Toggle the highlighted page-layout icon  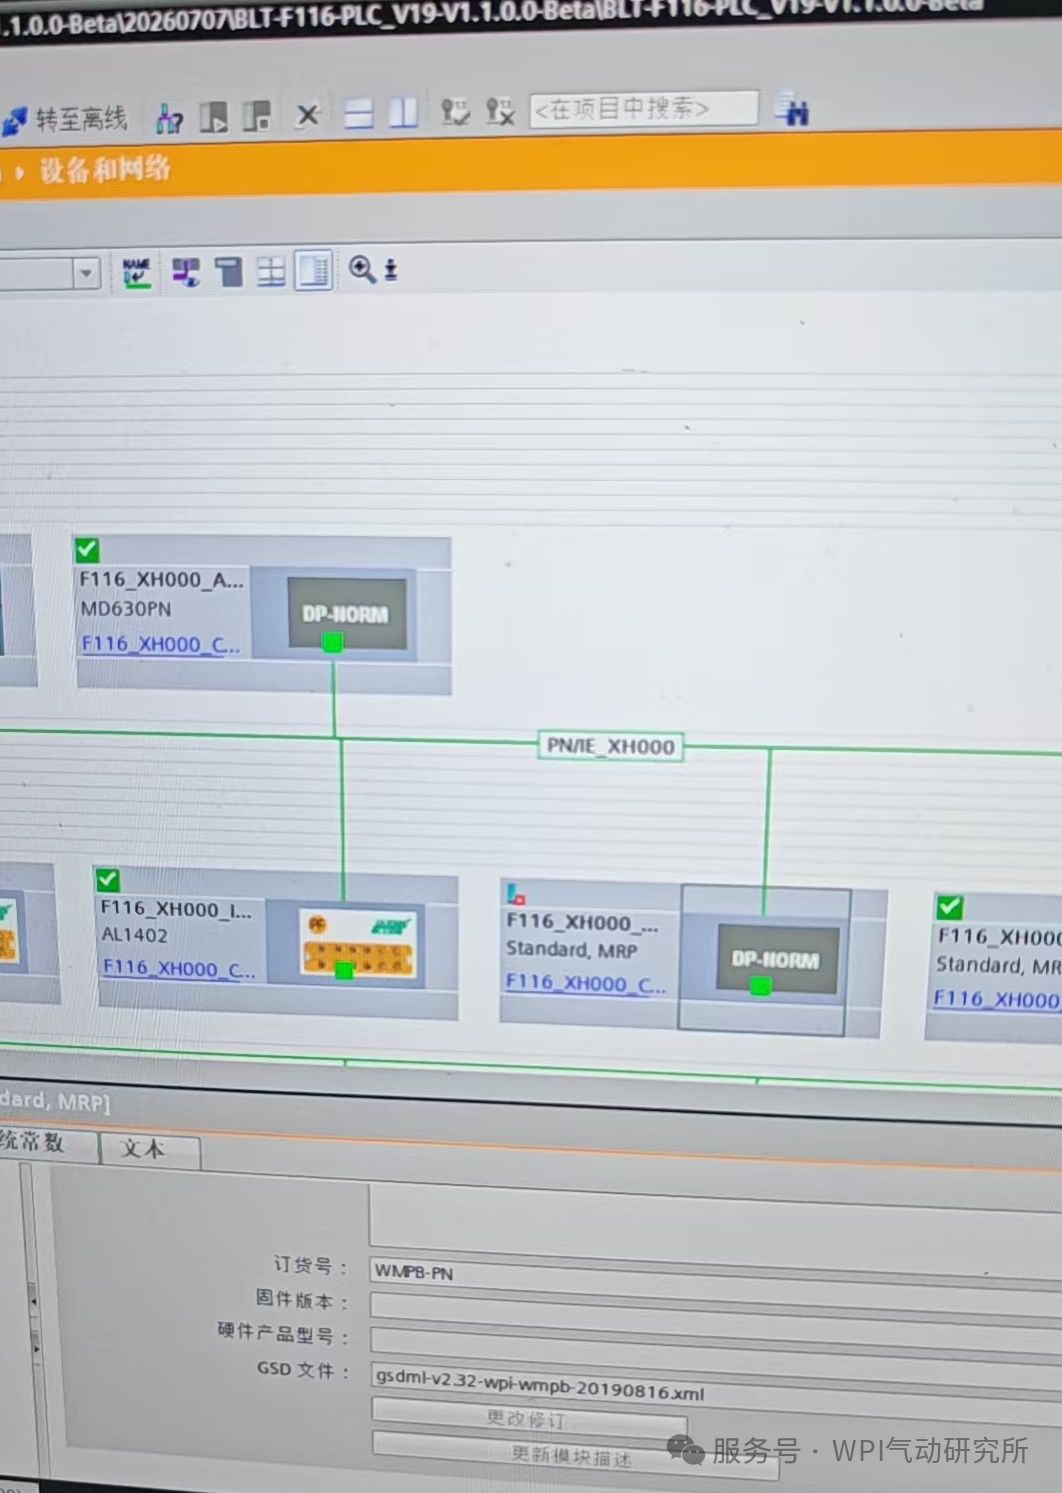[314, 270]
